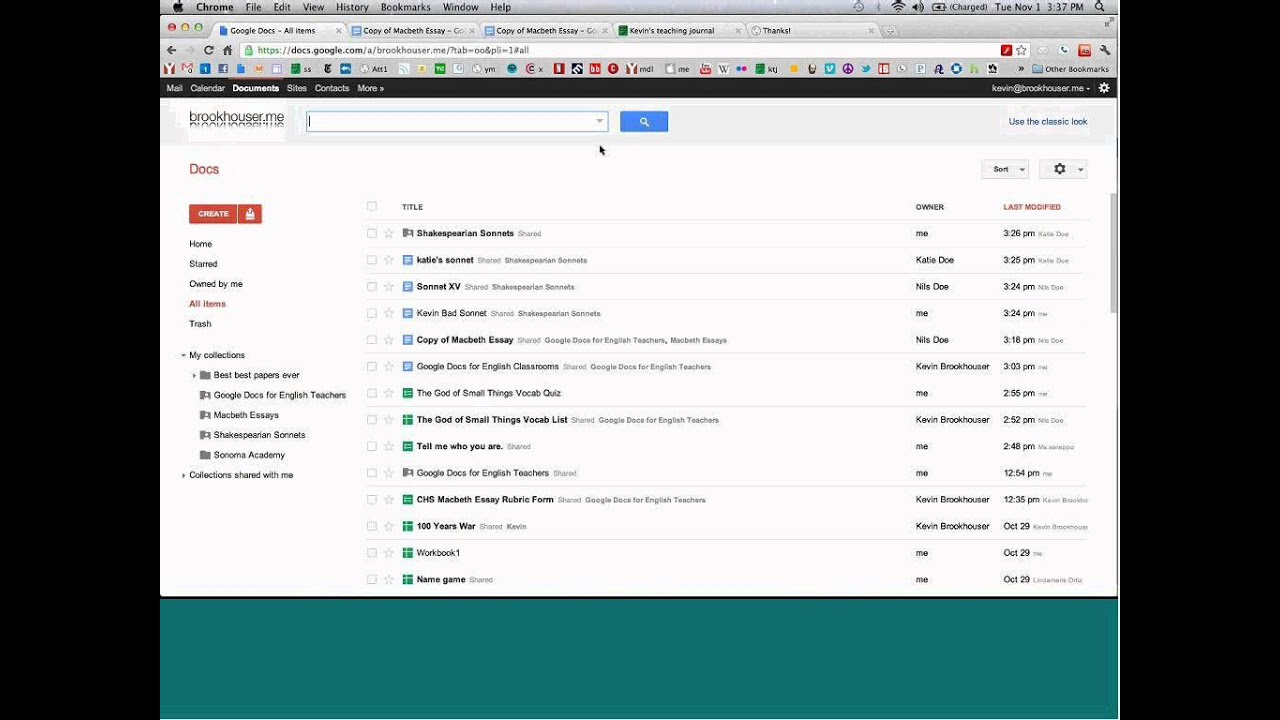Collapse the My collections section
The height and width of the screenshot is (720, 1280).
pyautogui.click(x=184, y=355)
